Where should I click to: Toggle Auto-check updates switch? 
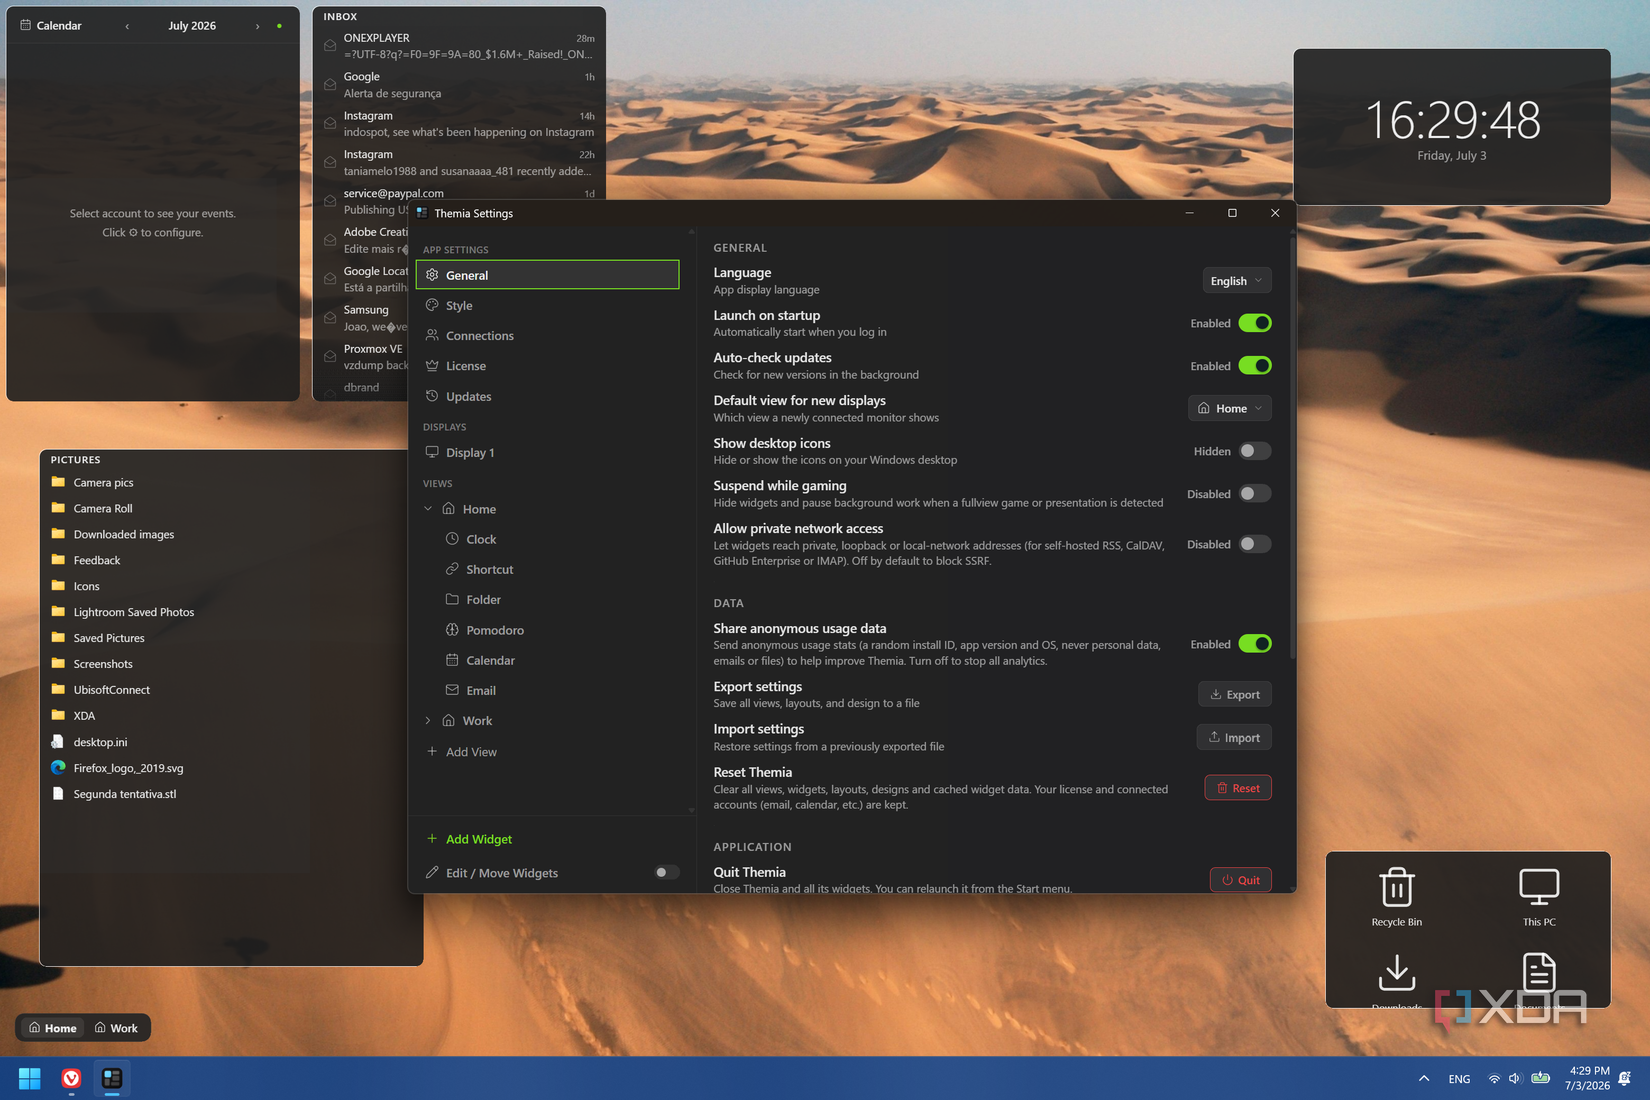coord(1255,366)
